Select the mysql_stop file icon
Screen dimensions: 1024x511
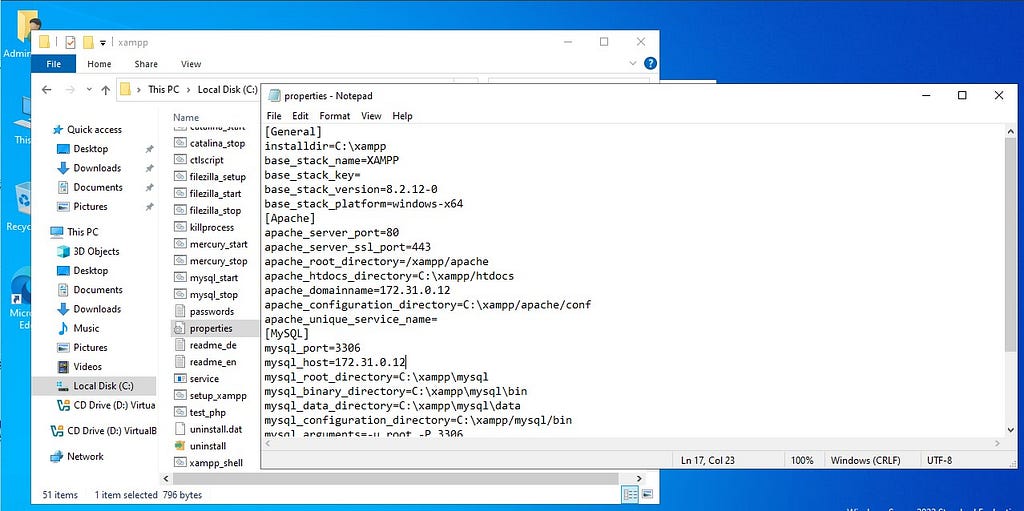[x=180, y=295]
